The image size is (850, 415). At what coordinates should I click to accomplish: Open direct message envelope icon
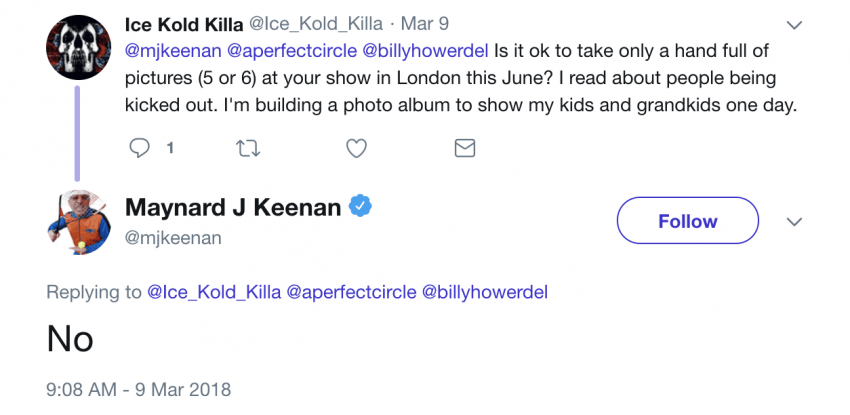[x=464, y=149]
